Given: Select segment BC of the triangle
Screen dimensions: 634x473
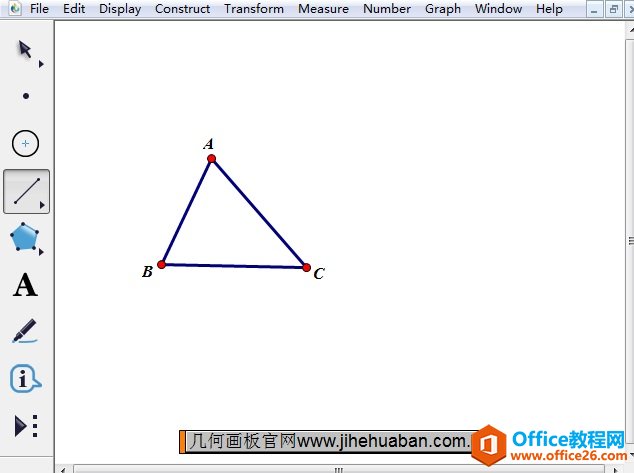Looking at the screenshot, I should (x=234, y=266).
